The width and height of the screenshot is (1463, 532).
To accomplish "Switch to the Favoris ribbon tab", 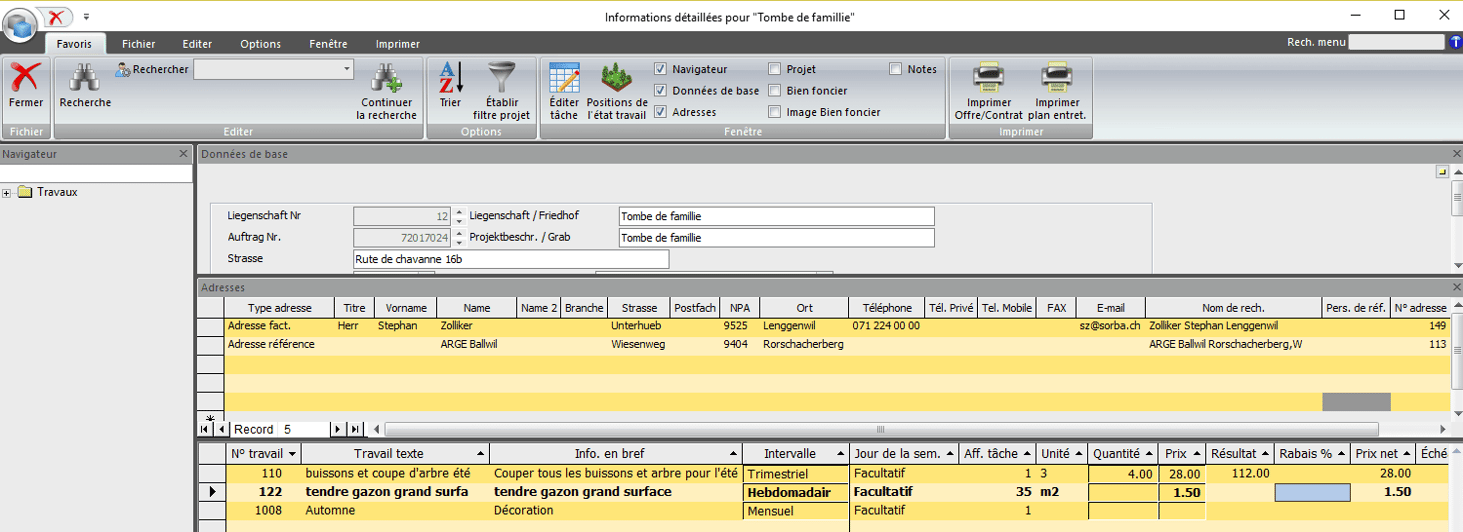I will point(74,44).
